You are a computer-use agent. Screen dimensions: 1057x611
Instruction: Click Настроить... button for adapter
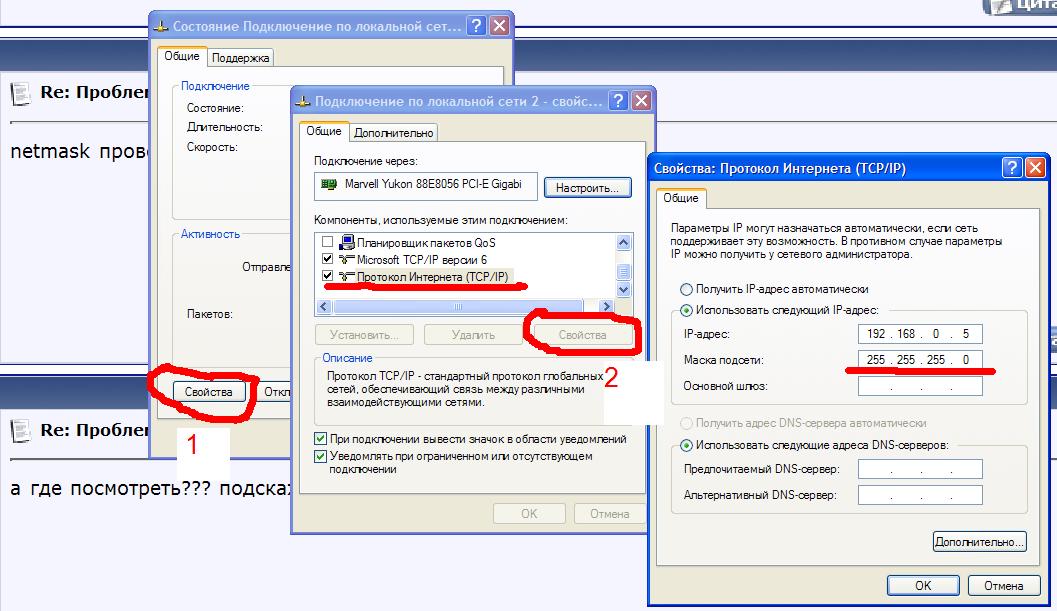587,187
